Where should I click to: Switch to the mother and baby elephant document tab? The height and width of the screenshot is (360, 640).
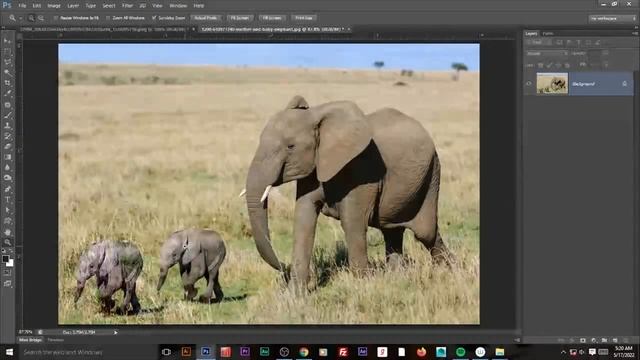(275, 29)
